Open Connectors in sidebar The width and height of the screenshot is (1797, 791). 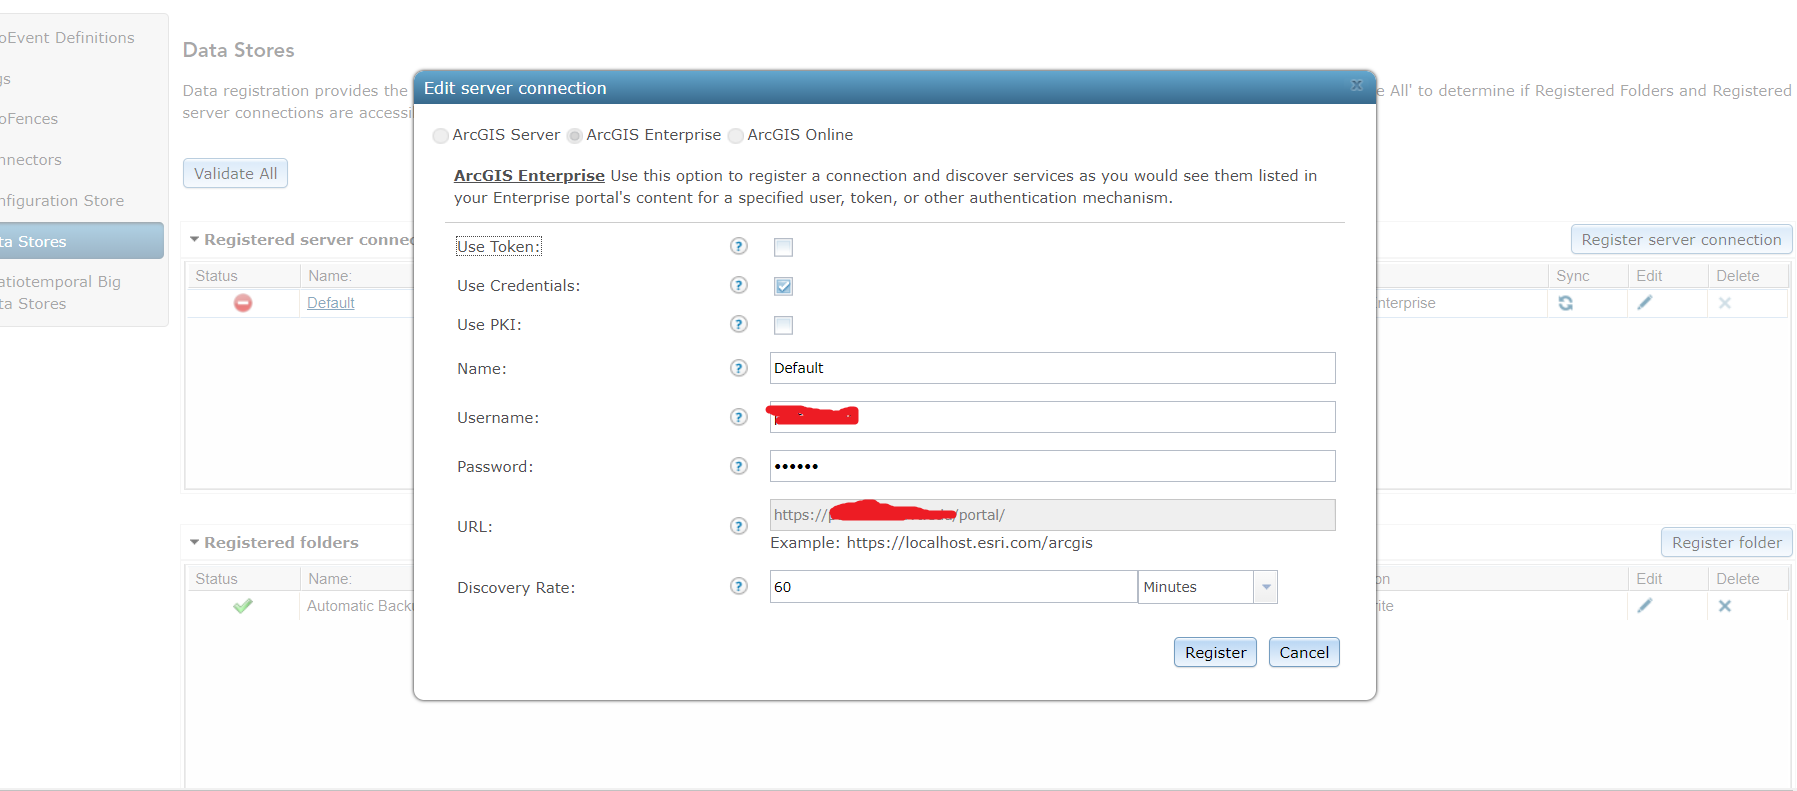31,160
